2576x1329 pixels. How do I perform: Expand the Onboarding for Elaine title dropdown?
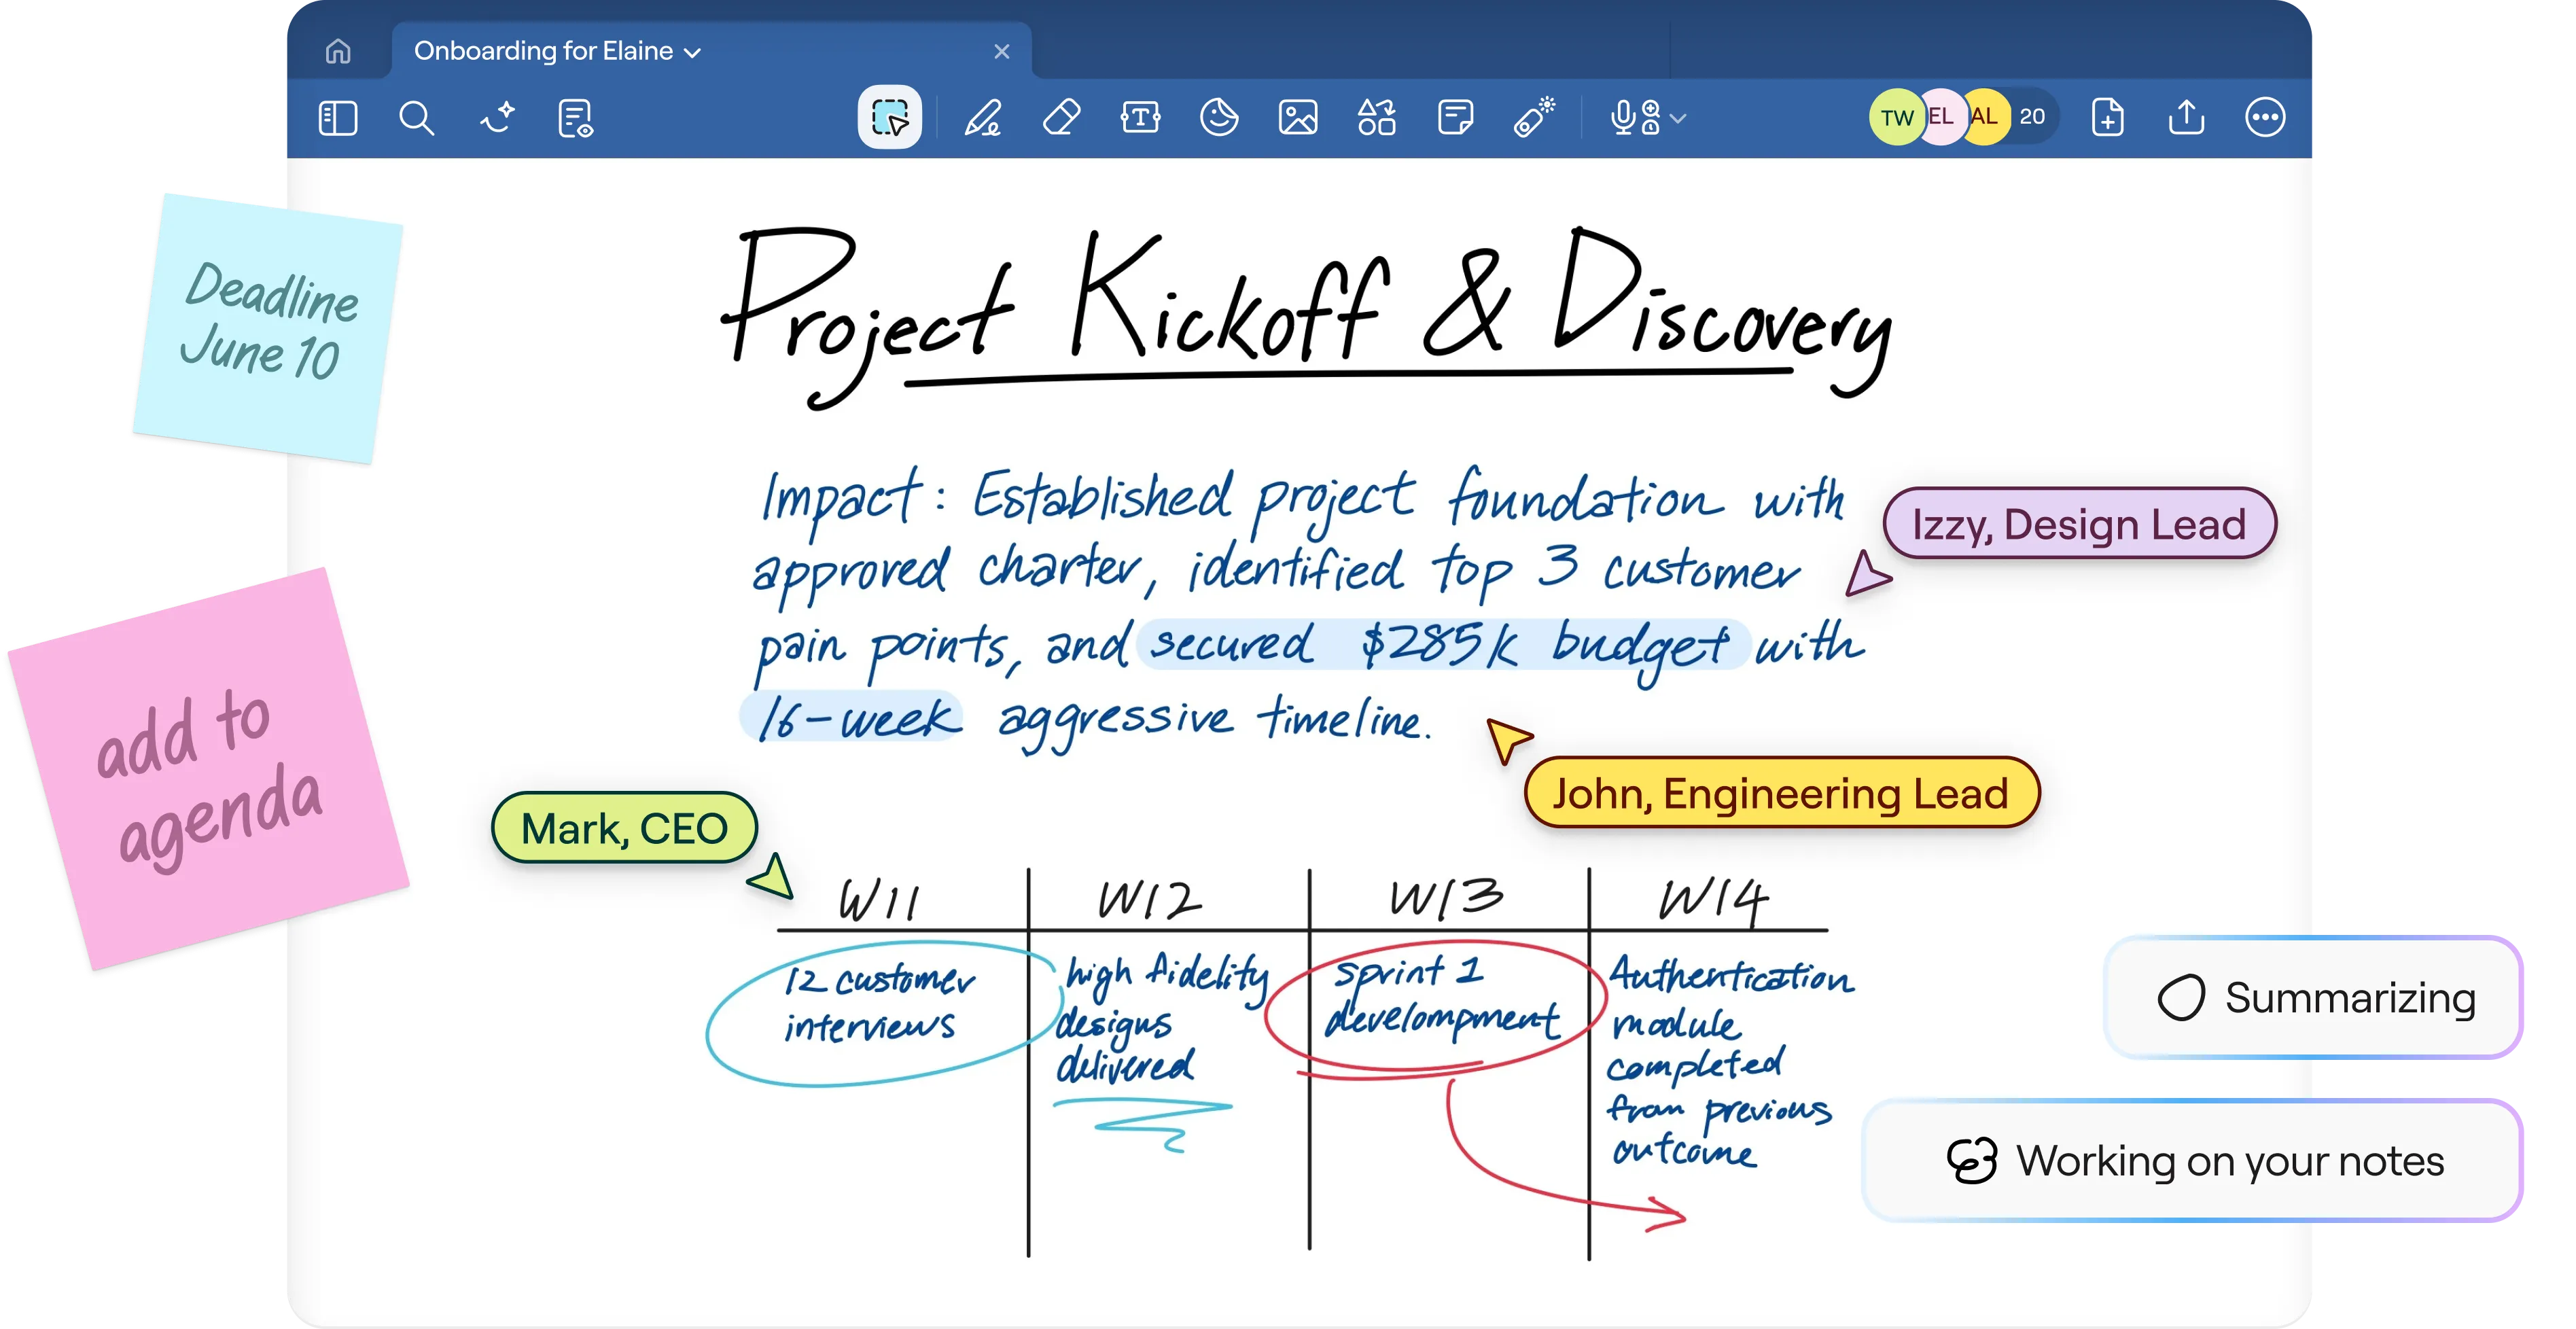coord(692,53)
